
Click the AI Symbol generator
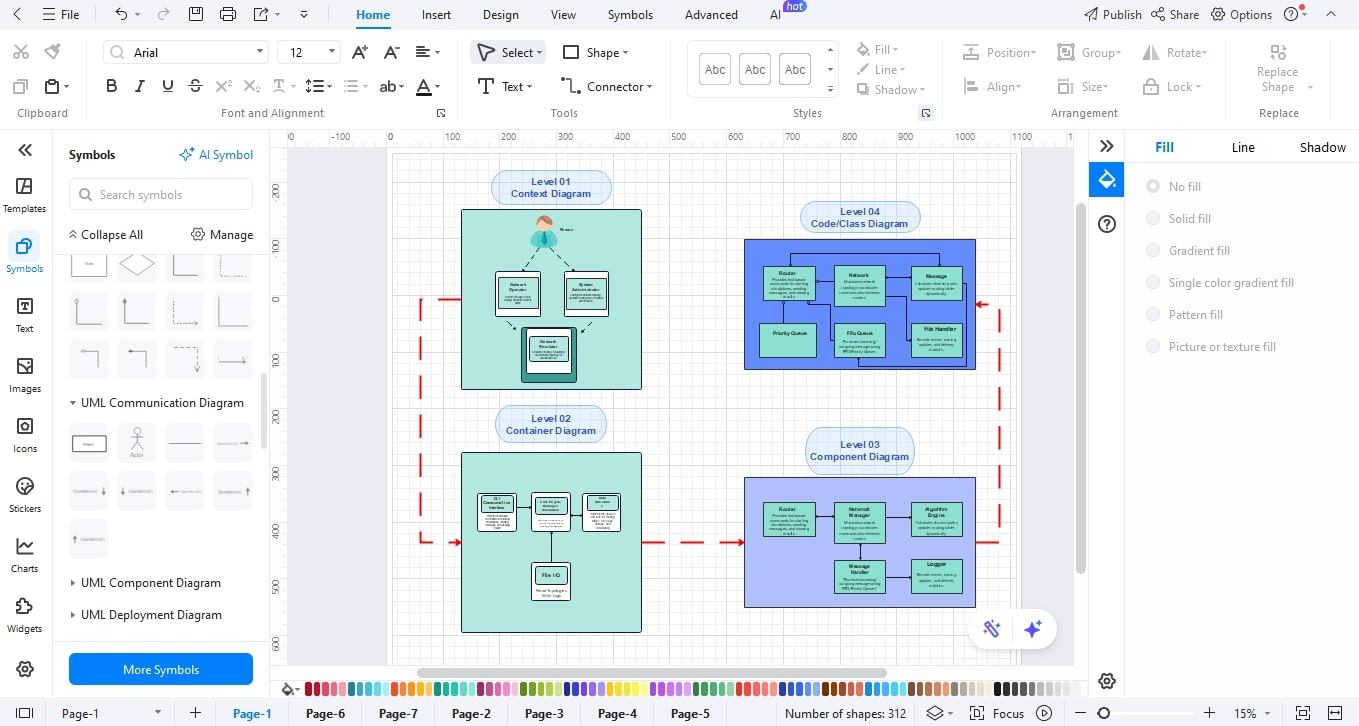point(216,154)
